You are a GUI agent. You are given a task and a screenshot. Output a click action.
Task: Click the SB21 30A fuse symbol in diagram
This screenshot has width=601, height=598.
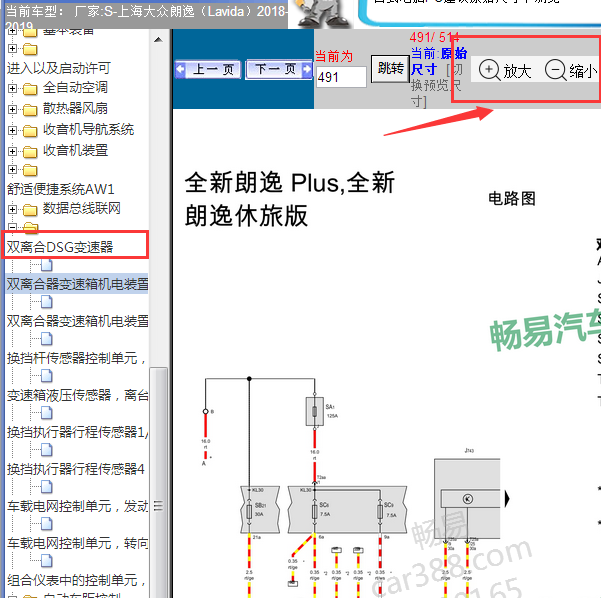(x=249, y=511)
